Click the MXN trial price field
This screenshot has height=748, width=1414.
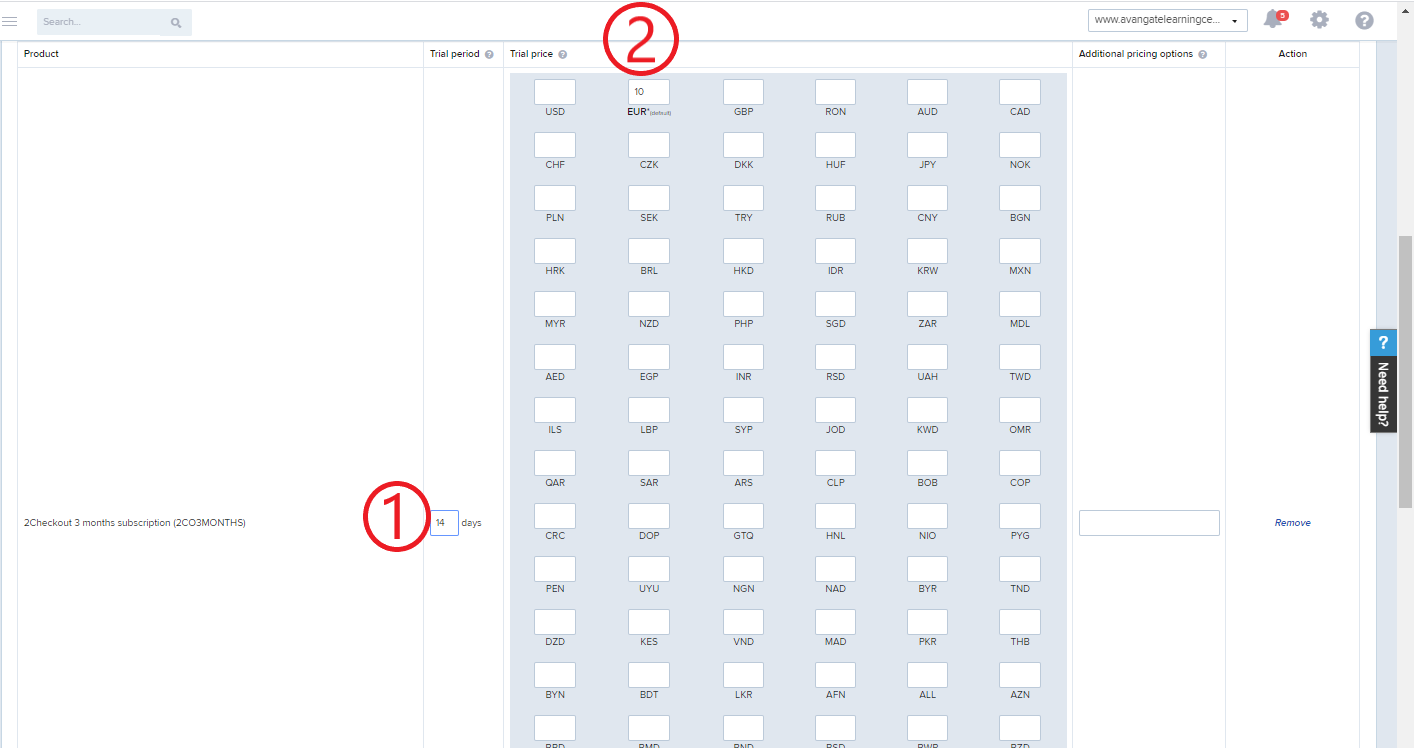pos(1020,251)
